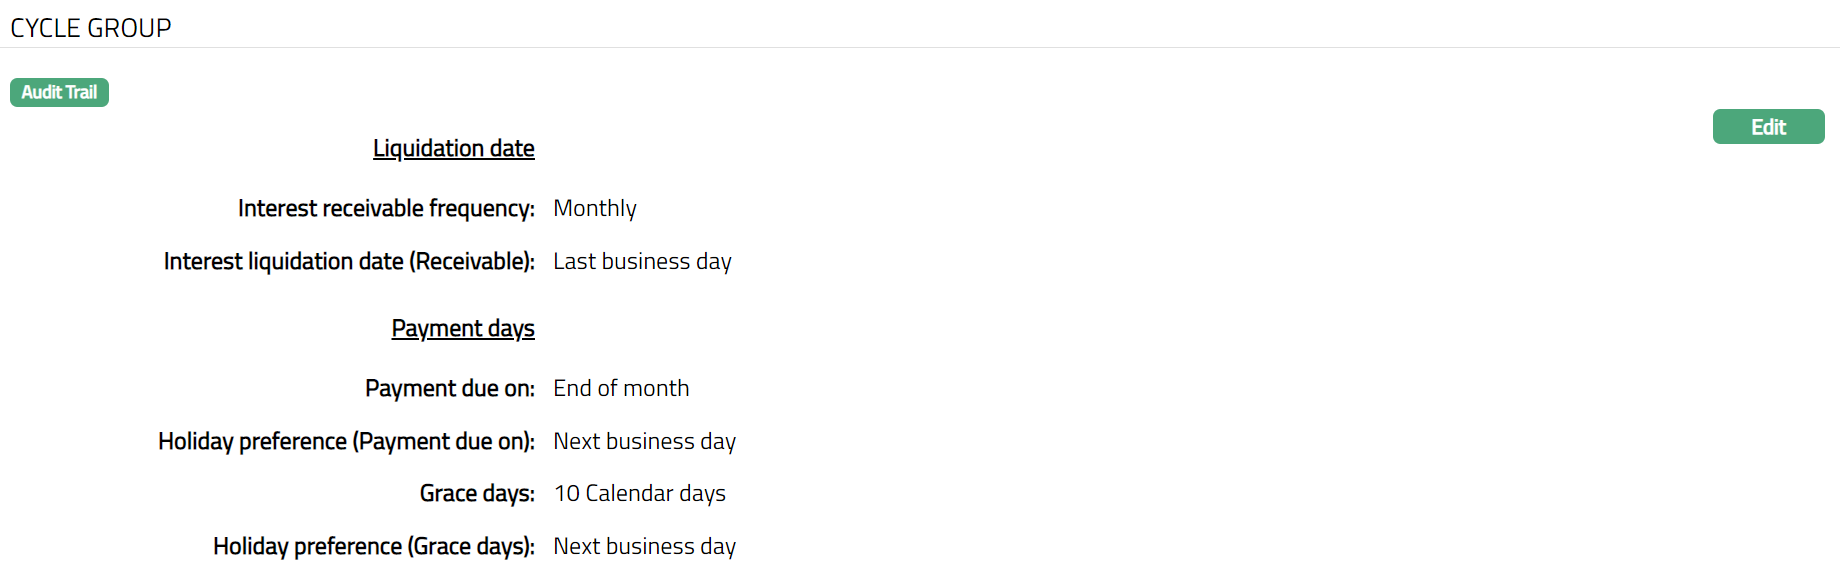
Task: Click the Audit Trail button
Action: click(x=59, y=93)
